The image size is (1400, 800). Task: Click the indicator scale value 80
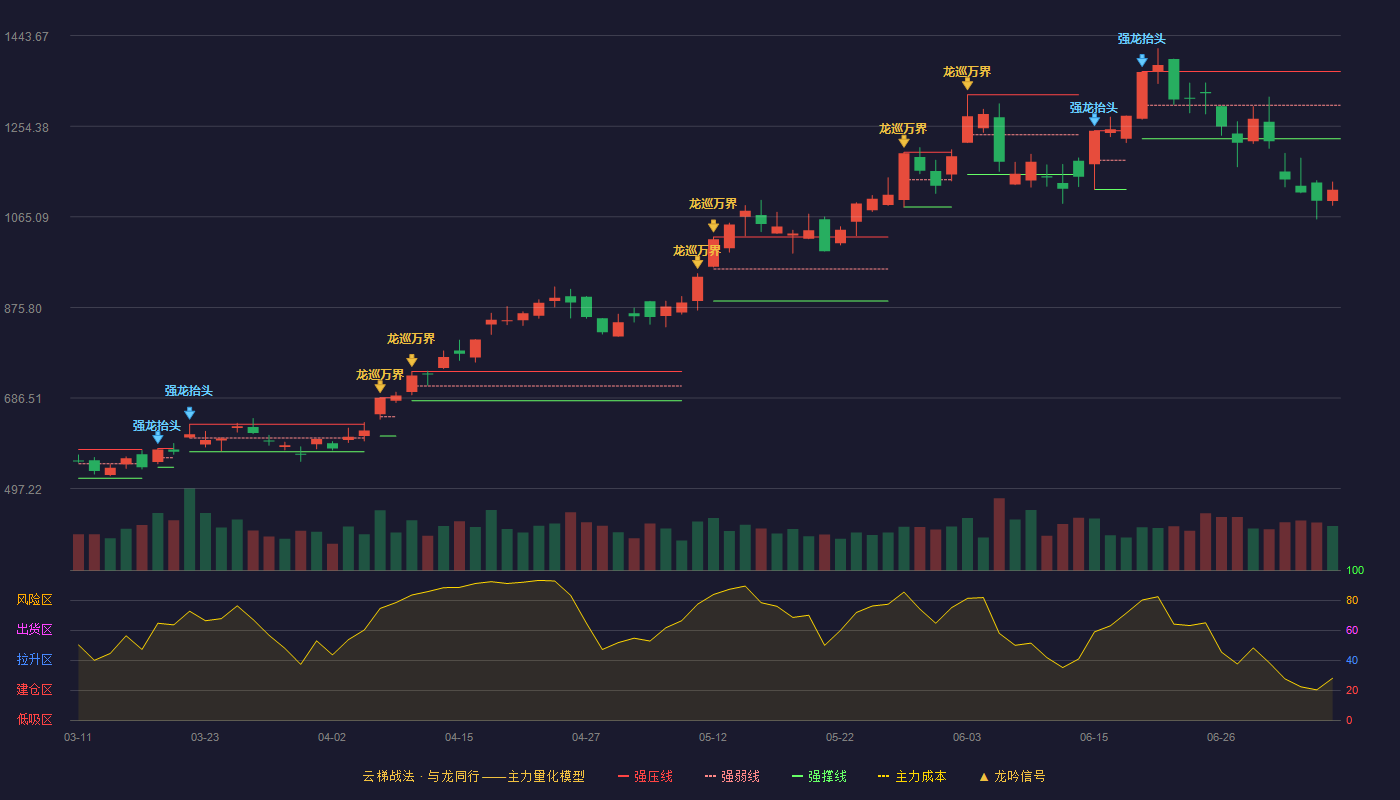[x=1352, y=600]
